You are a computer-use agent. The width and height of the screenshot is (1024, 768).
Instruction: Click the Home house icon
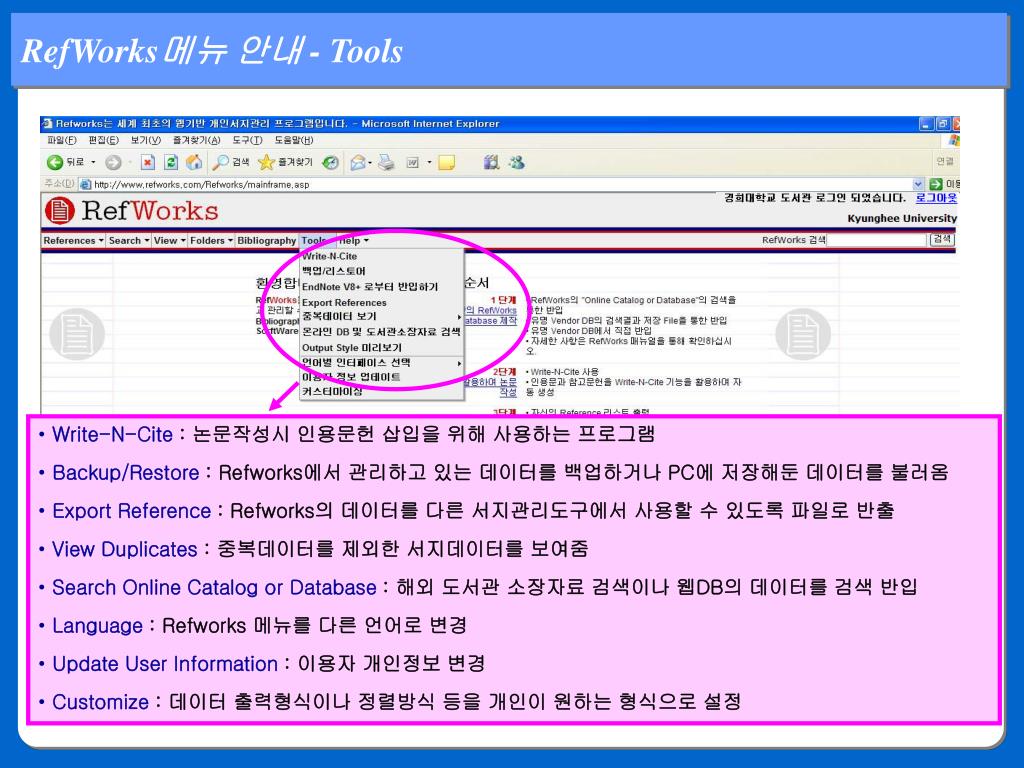tap(193, 162)
